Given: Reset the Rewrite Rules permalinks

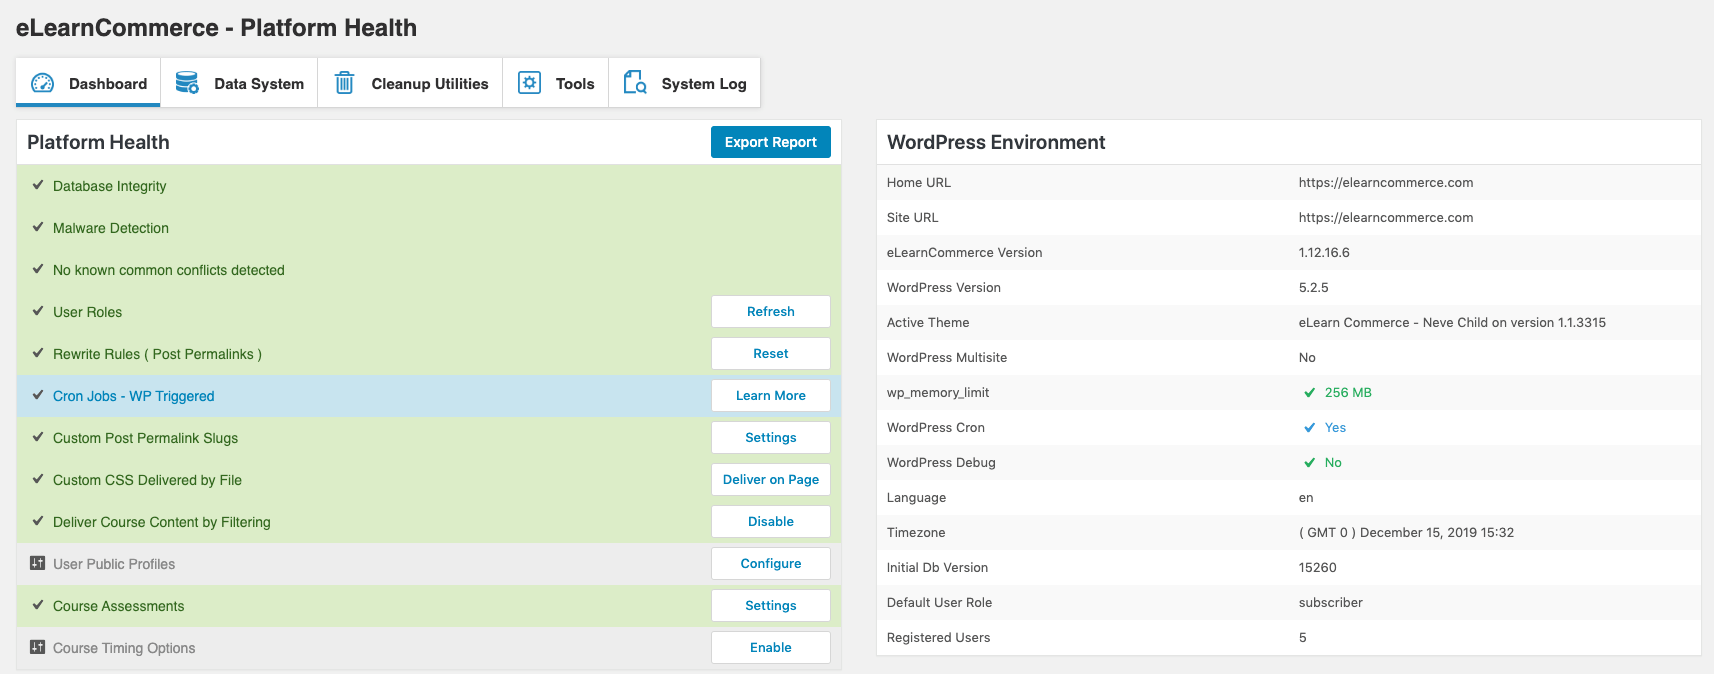Looking at the screenshot, I should click(x=770, y=354).
